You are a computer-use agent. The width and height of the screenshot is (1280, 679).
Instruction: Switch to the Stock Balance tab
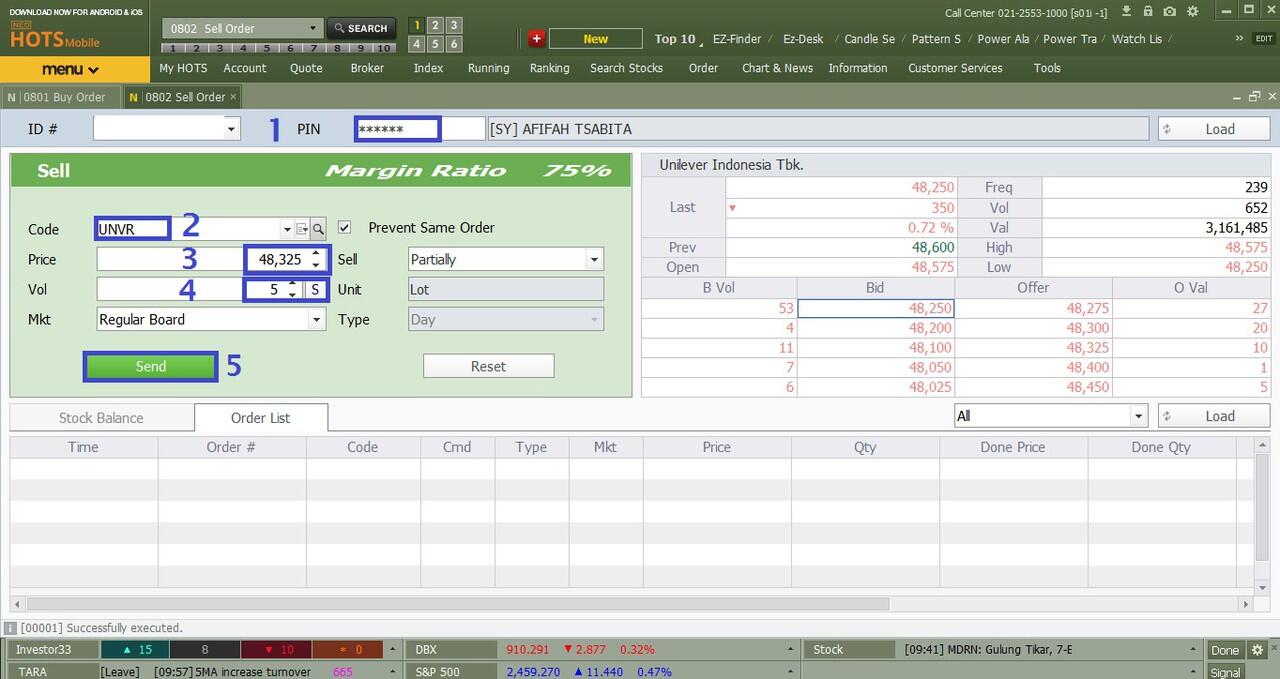[101, 418]
